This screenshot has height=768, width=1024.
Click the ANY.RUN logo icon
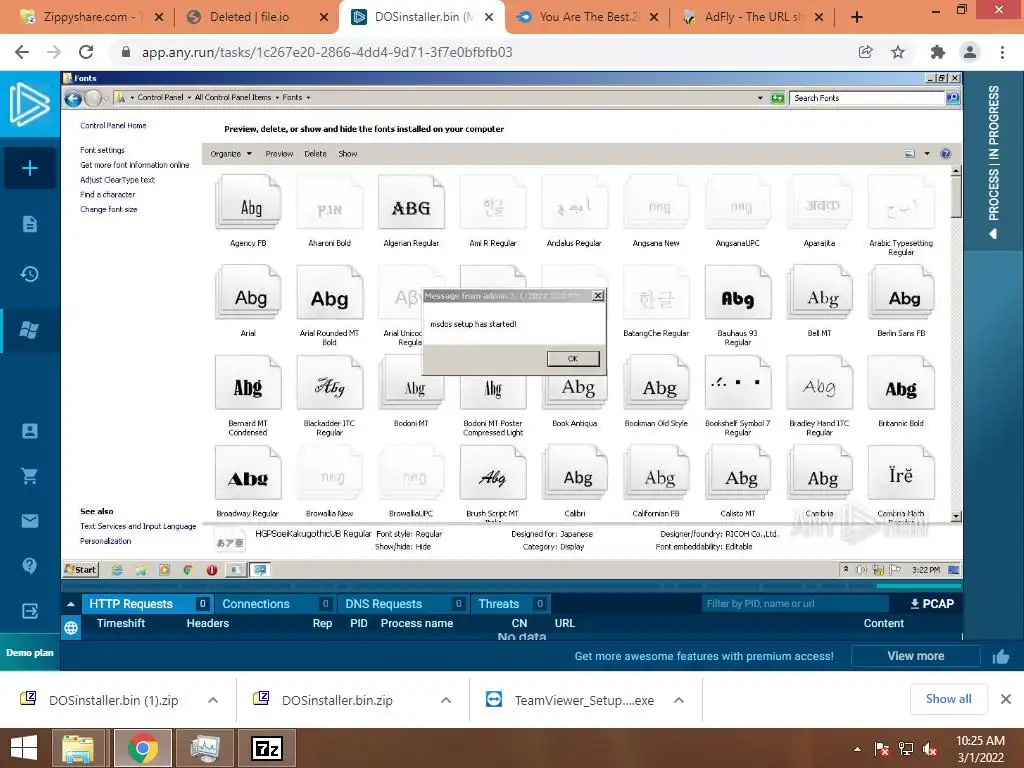pos(29,104)
